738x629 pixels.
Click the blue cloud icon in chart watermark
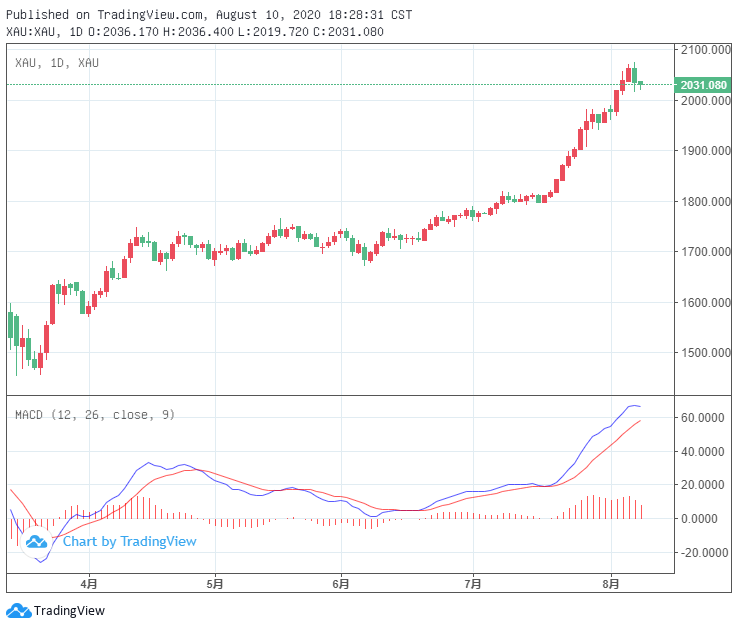[x=37, y=542]
